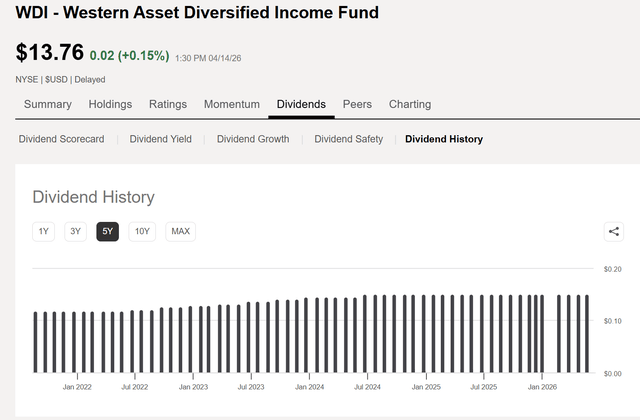Image resolution: width=640 pixels, height=420 pixels.
Task: Click the $0.00 y-axis label
Action: pyautogui.click(x=613, y=374)
